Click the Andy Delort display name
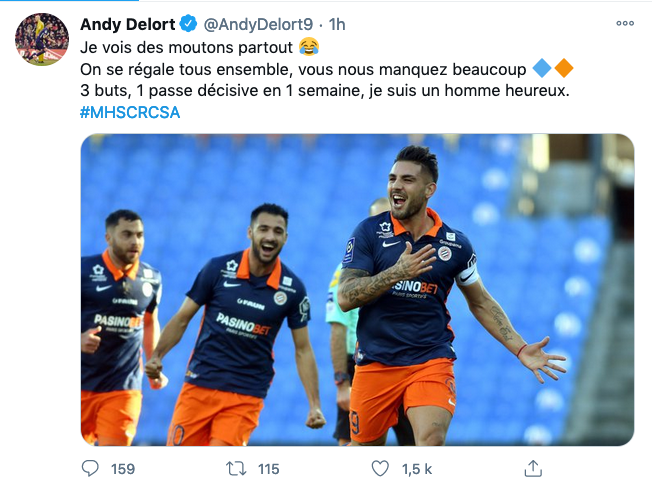 (x=128, y=24)
